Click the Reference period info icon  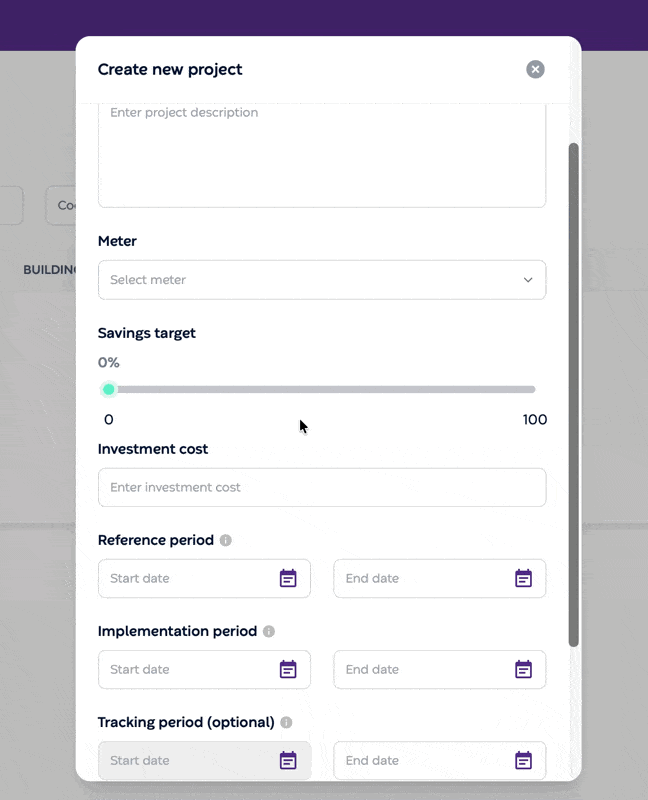point(226,540)
